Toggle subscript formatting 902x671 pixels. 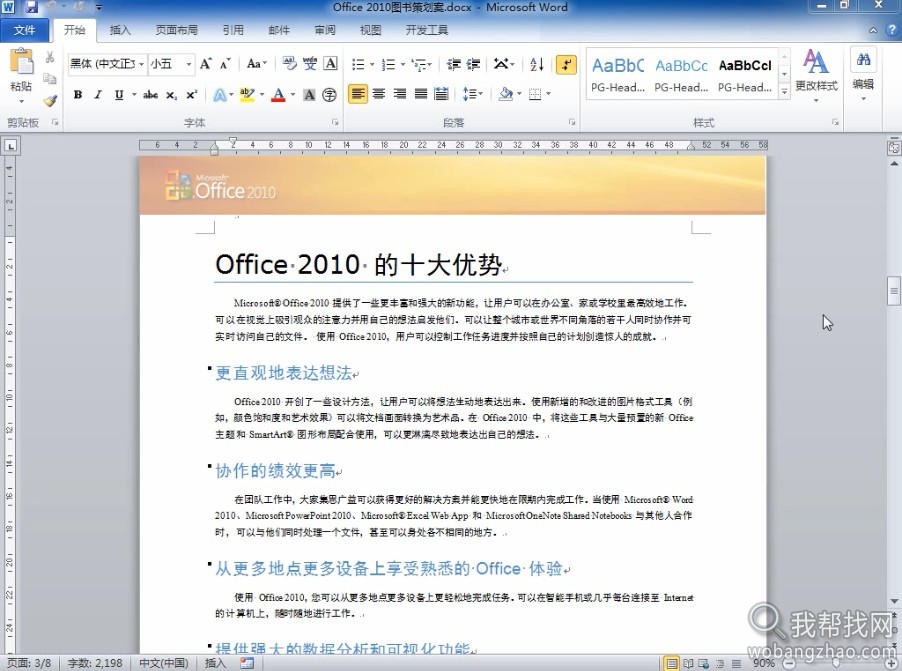point(171,95)
